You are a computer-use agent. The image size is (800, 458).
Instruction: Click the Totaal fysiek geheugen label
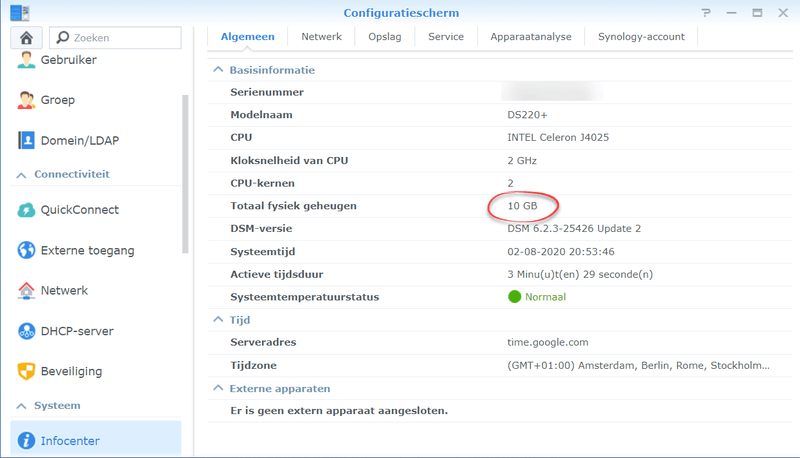pos(293,206)
